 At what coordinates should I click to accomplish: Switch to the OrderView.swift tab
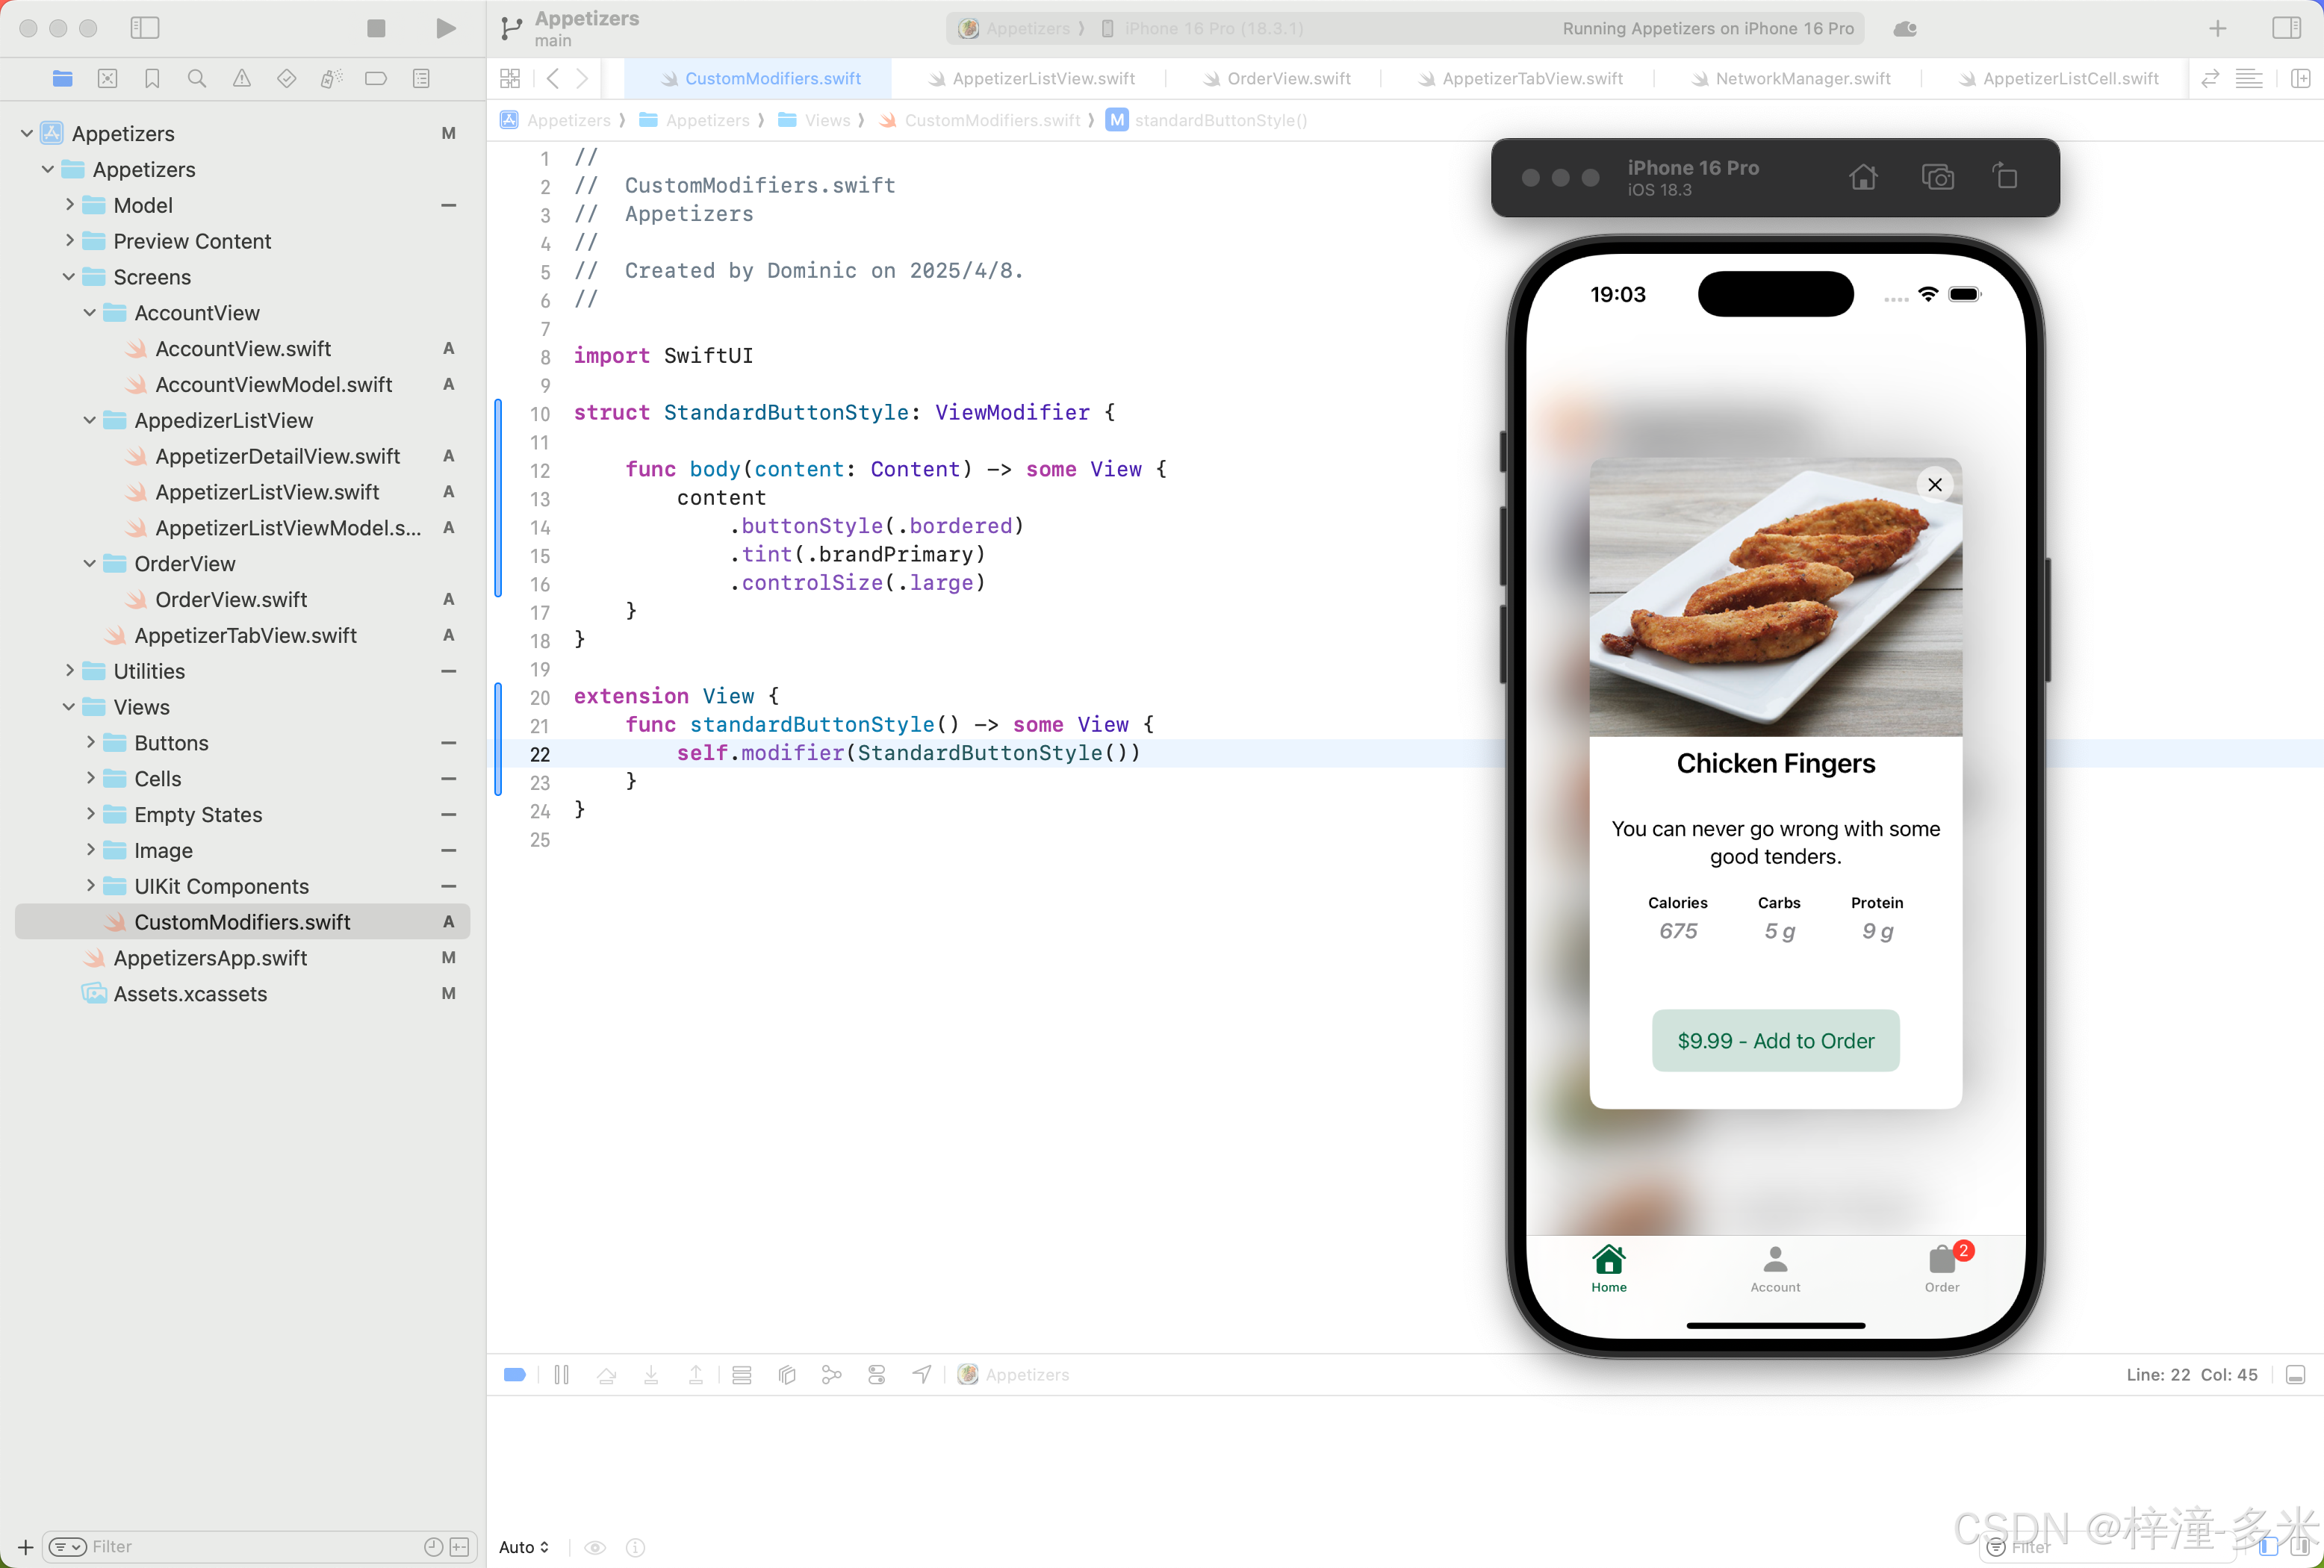pyautogui.click(x=1288, y=78)
